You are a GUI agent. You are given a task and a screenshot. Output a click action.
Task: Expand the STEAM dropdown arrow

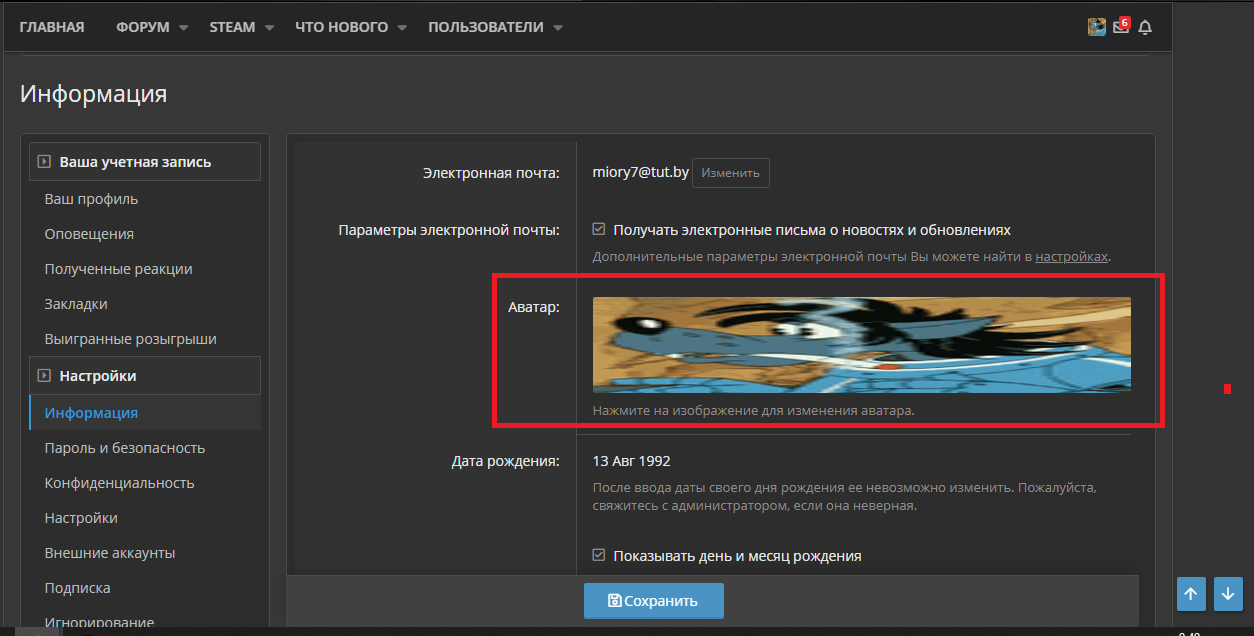[269, 28]
